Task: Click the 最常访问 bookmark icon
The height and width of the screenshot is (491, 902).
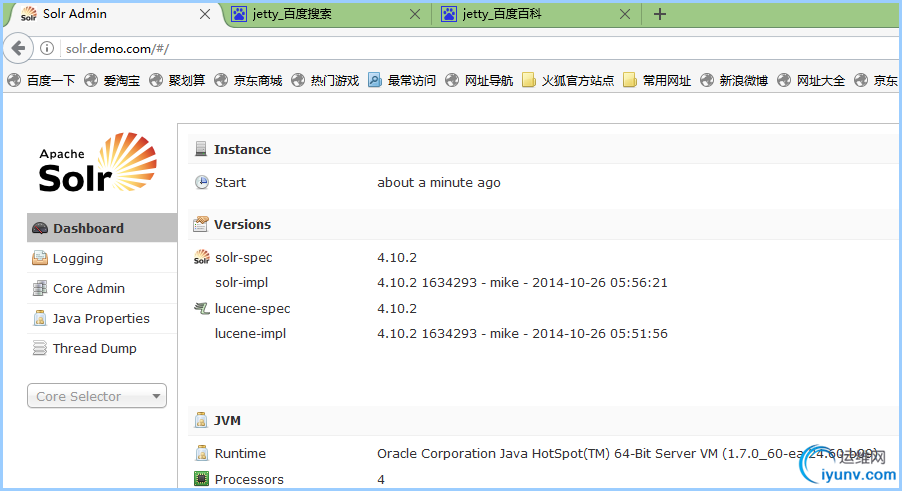Action: pyautogui.click(x=374, y=80)
